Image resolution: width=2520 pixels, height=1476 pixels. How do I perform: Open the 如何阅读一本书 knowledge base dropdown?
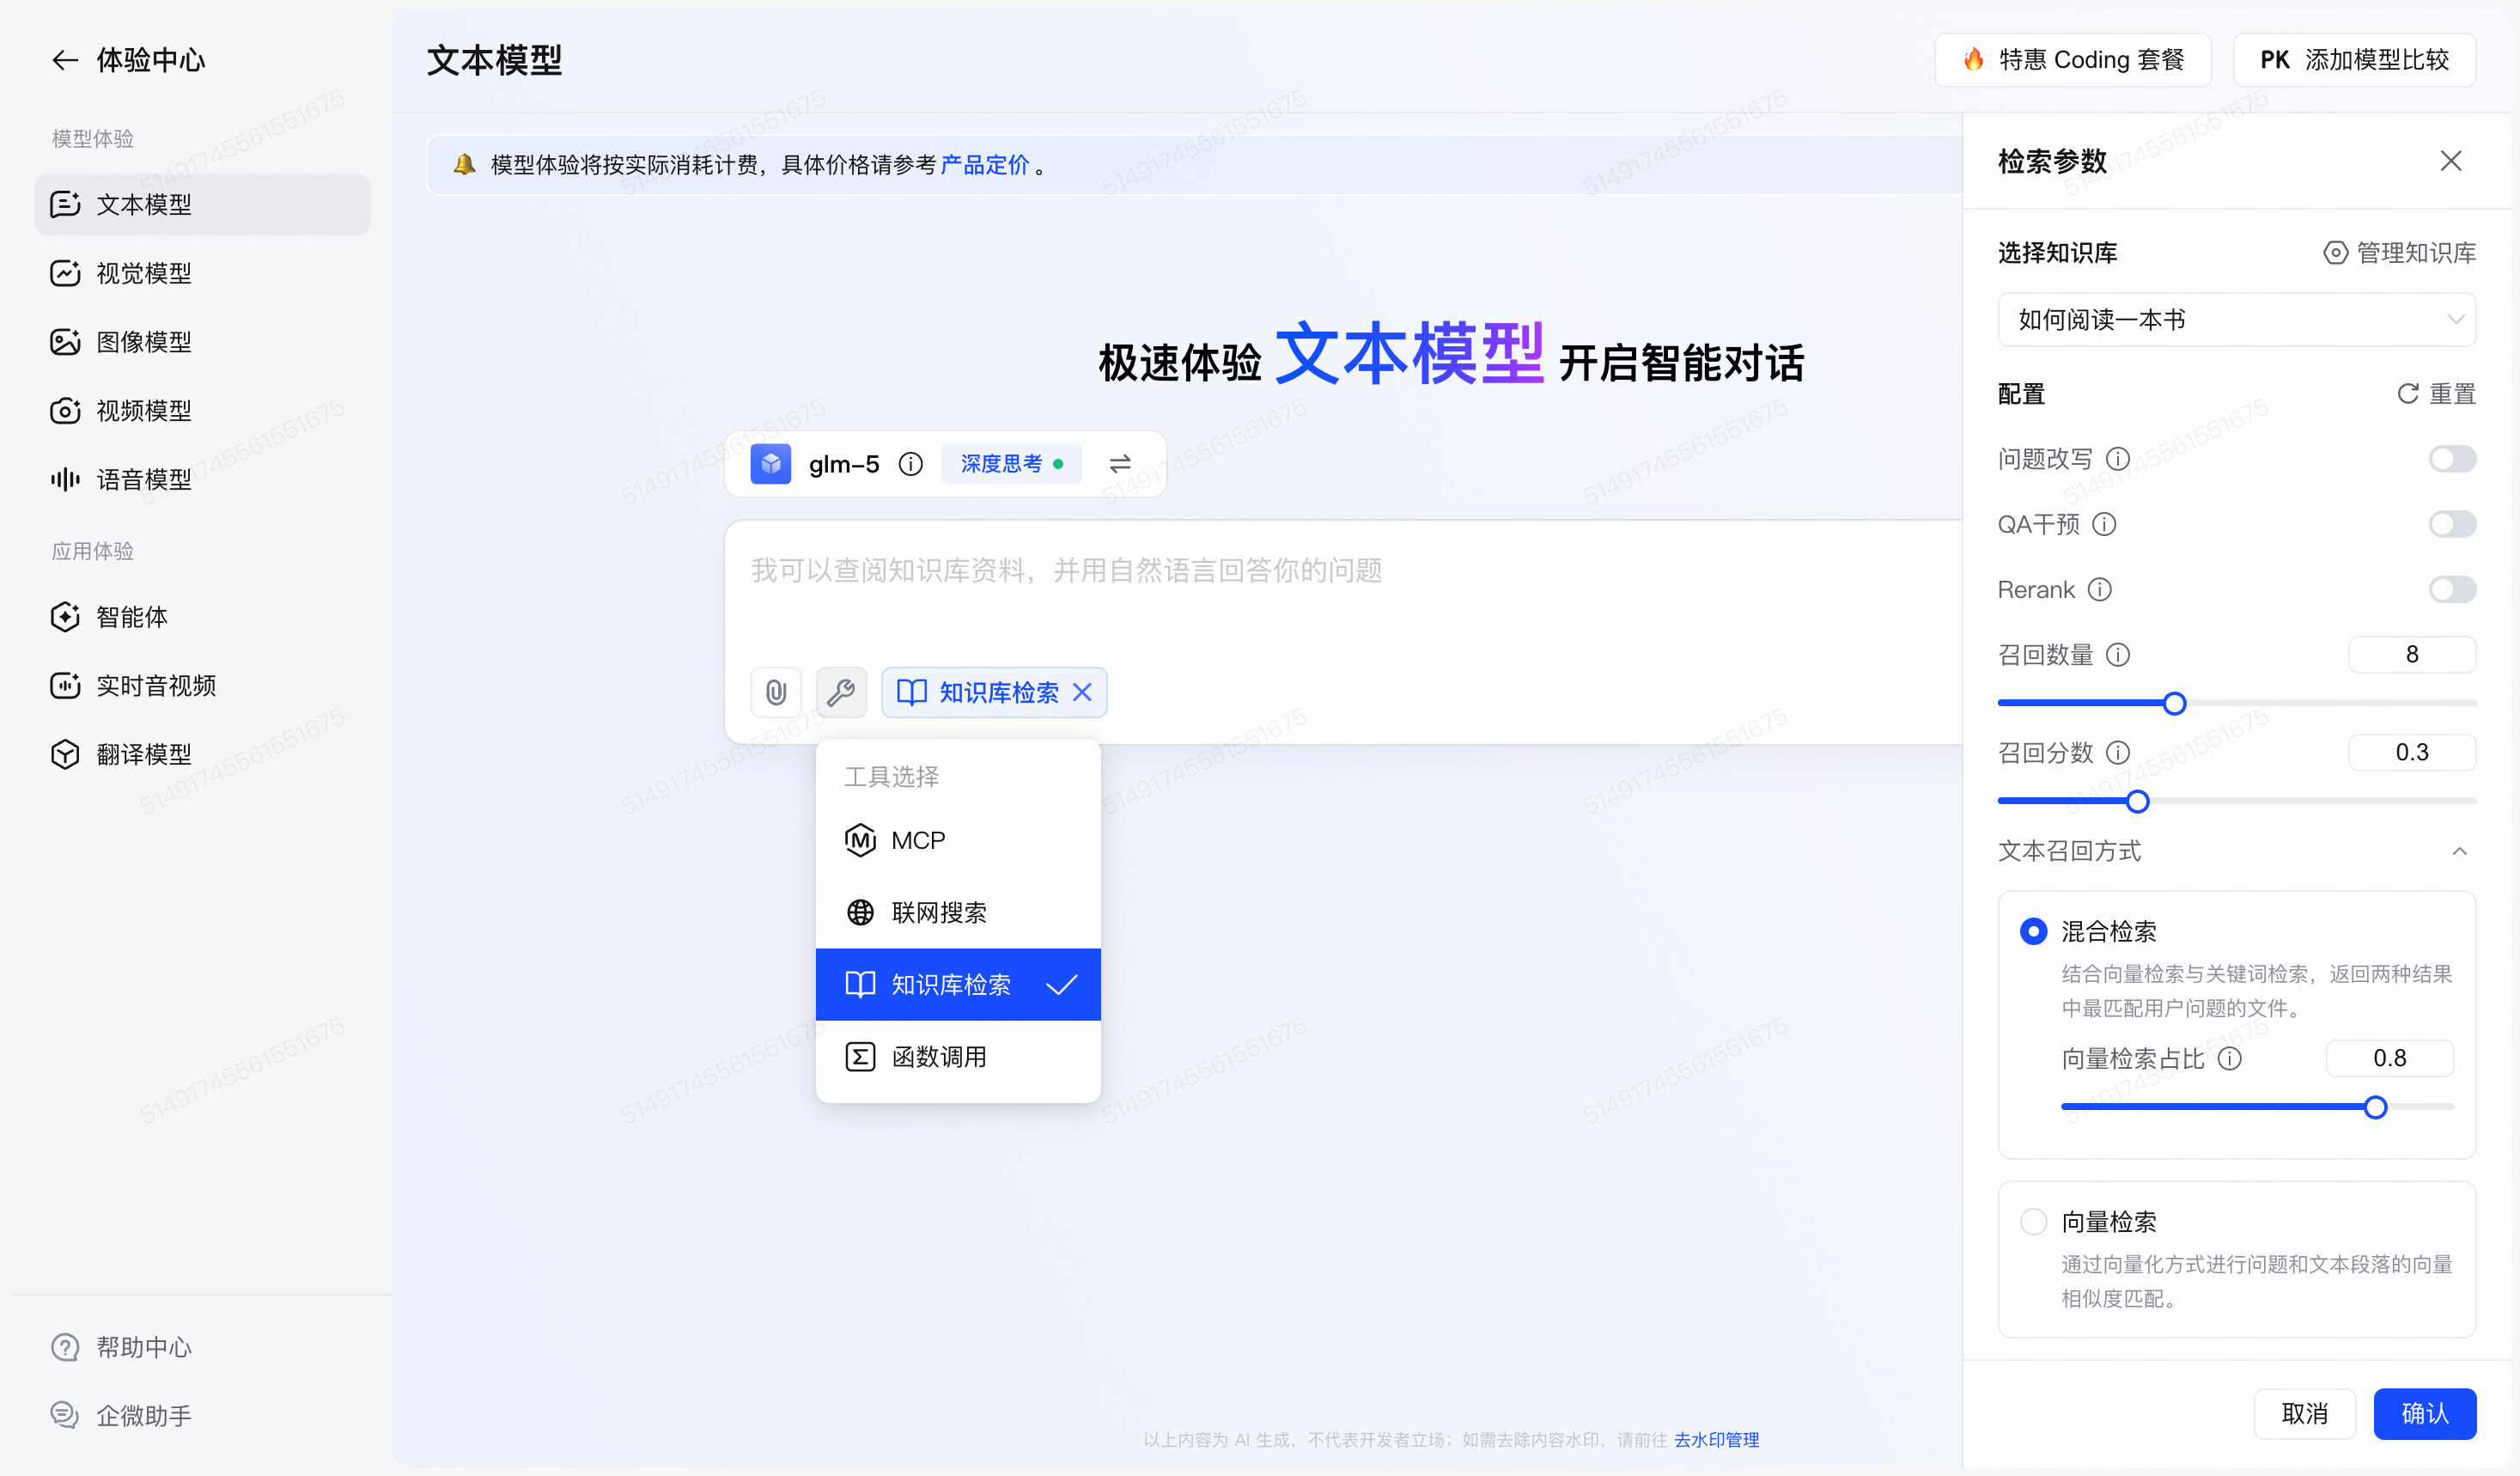pos(2236,320)
